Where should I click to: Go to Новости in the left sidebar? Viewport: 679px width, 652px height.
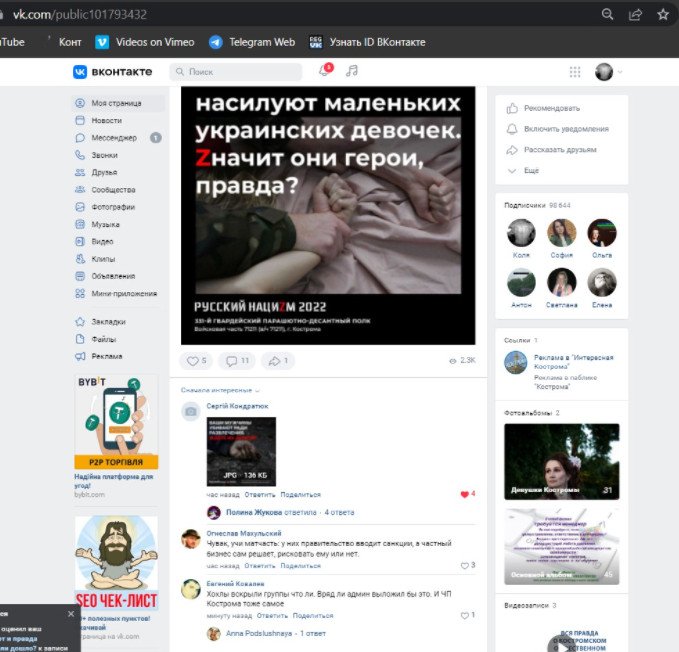coord(106,121)
